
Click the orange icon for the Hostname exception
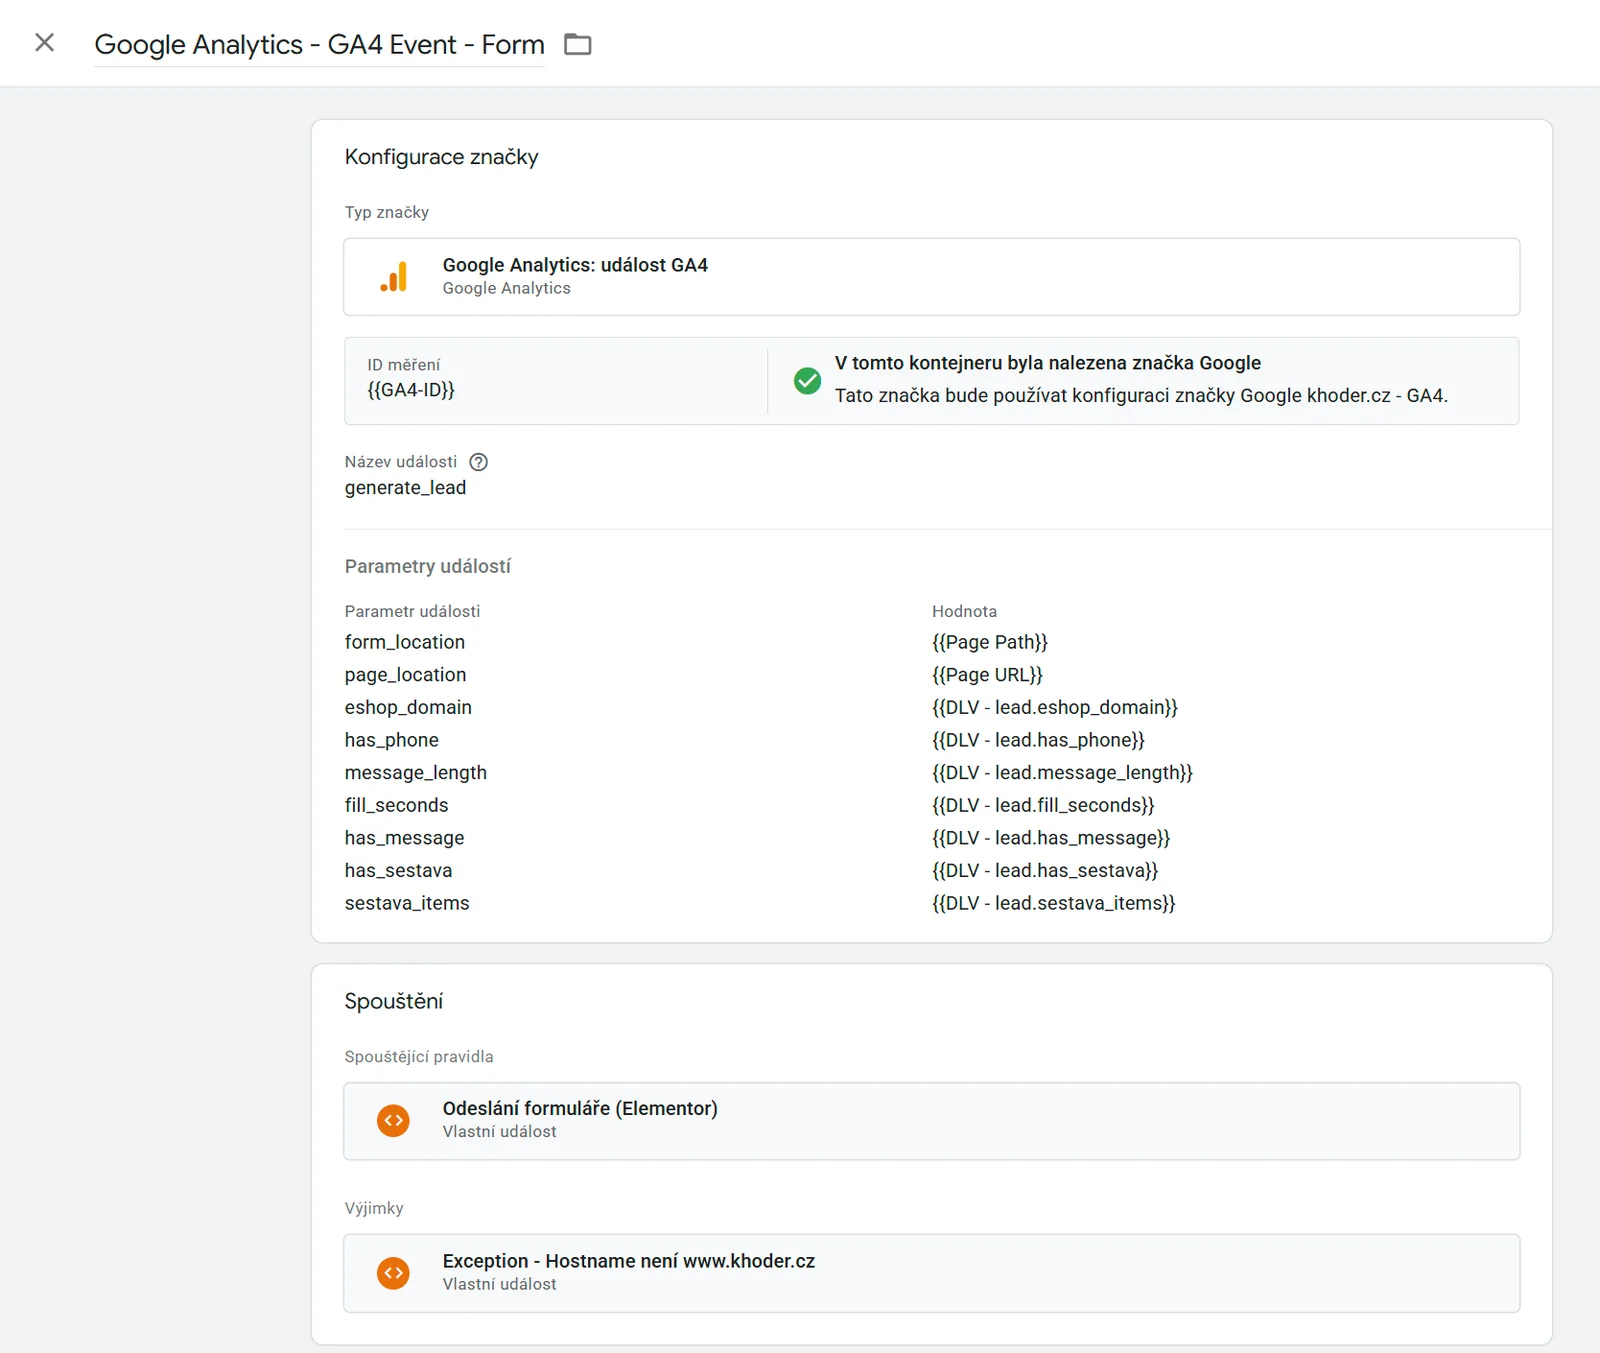[x=394, y=1273]
